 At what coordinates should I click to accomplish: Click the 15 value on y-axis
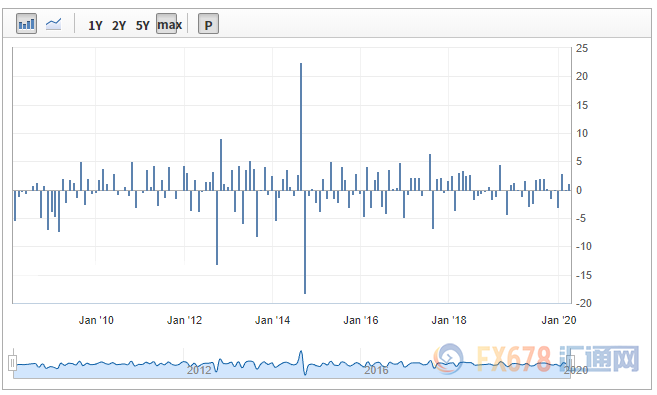(x=582, y=106)
